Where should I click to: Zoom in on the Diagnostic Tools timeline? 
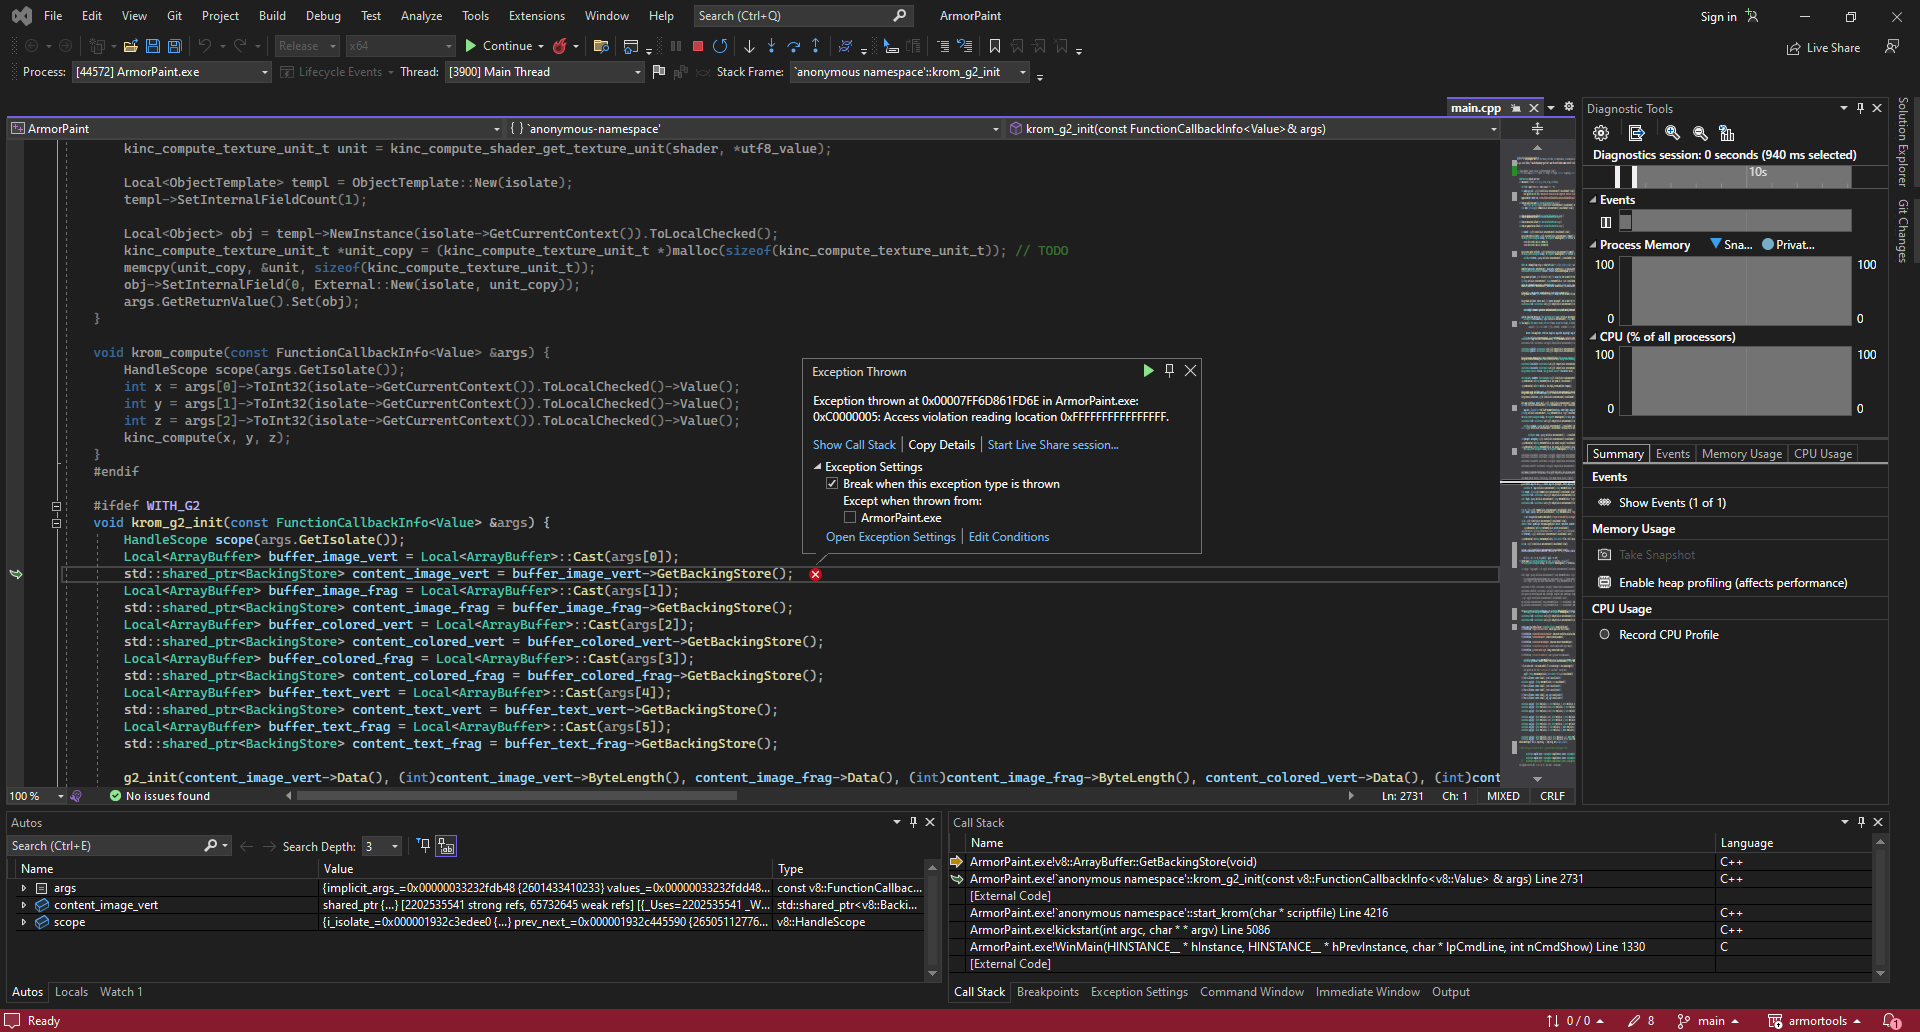[x=1671, y=132]
